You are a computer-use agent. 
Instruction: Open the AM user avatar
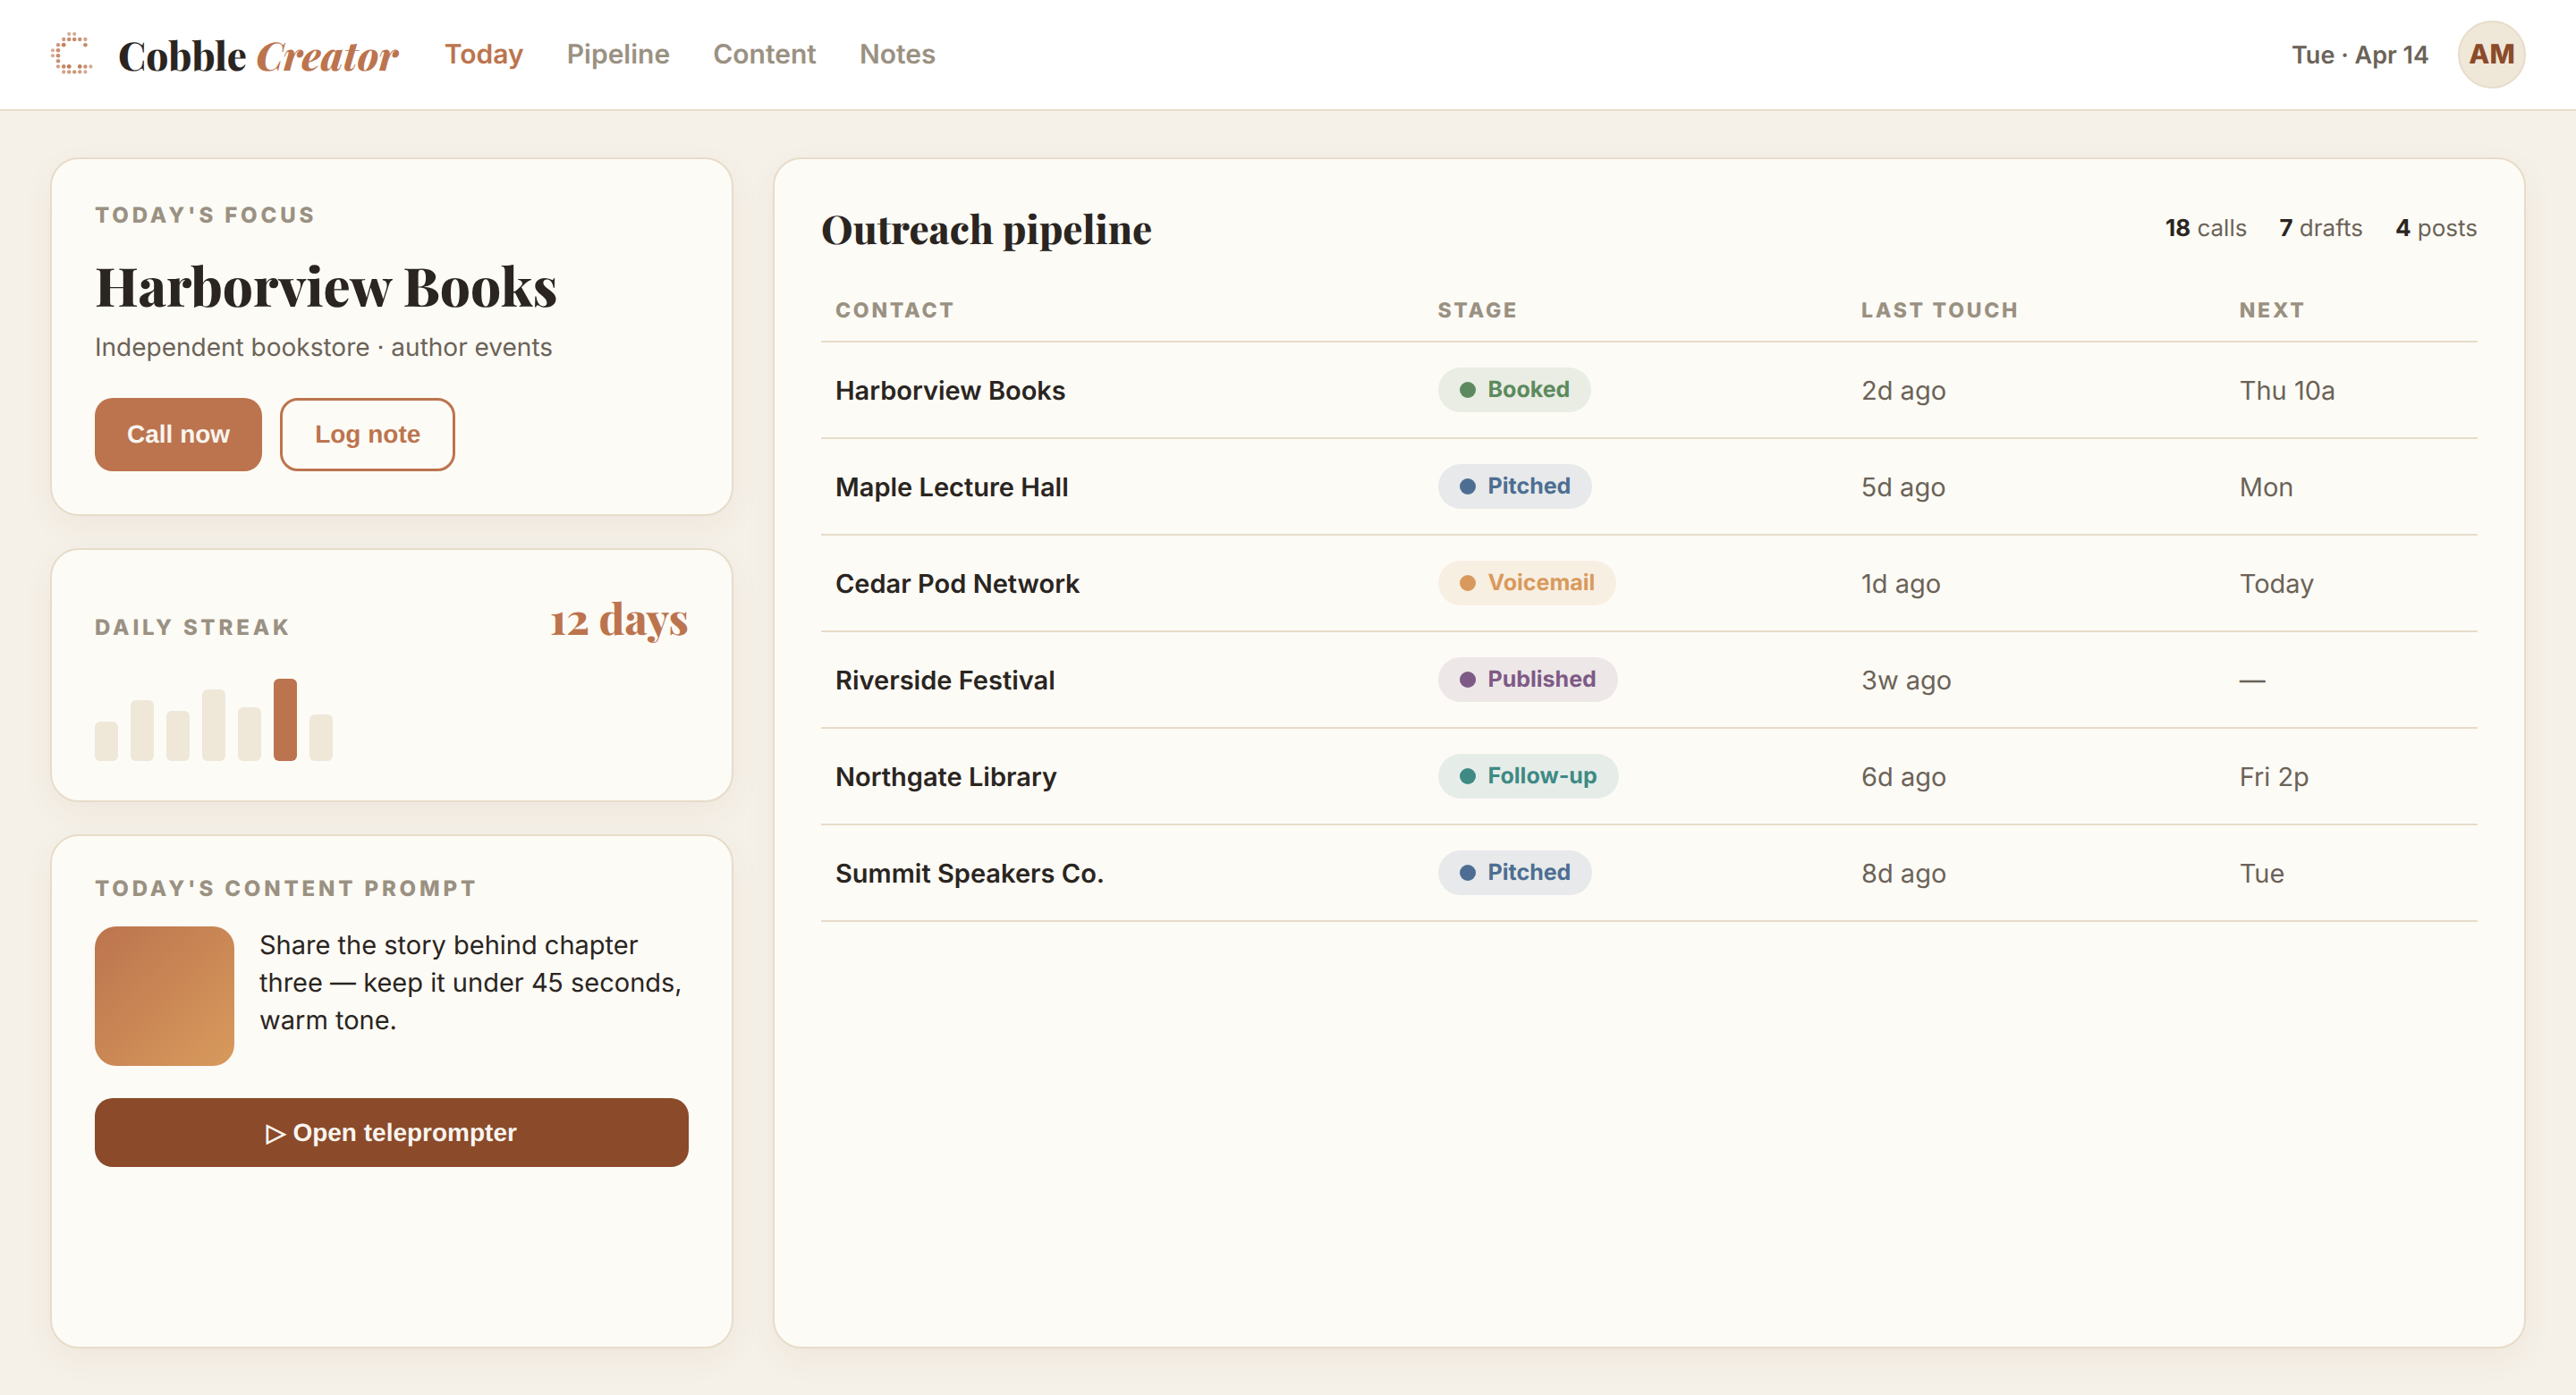tap(2490, 54)
